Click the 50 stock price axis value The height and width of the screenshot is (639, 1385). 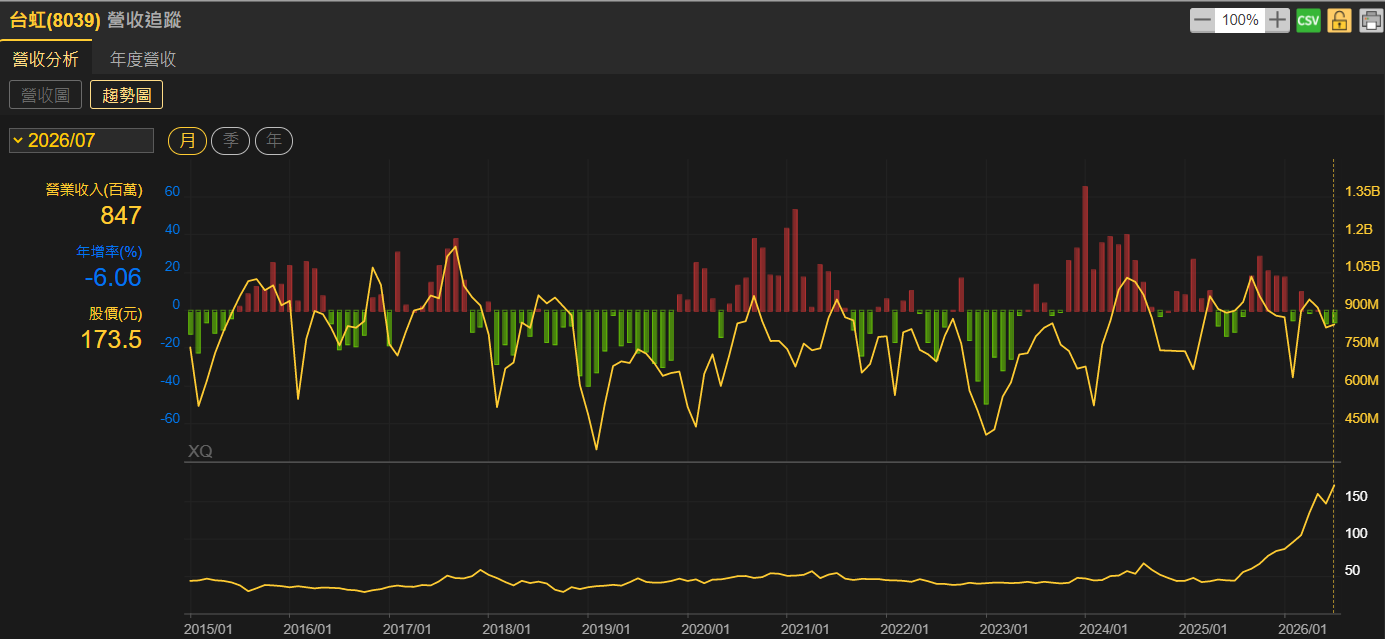(1352, 571)
